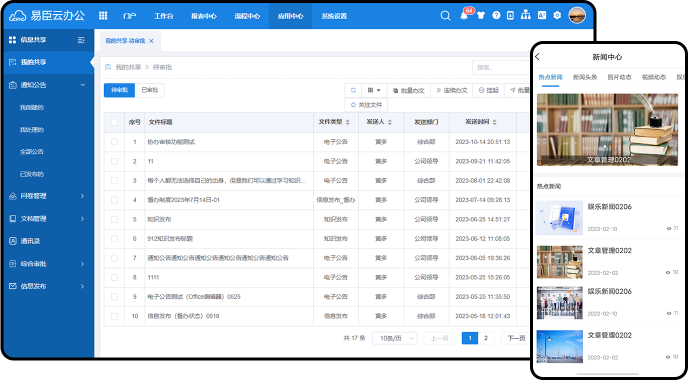Click the 通讯录 contacts sidebar icon
The width and height of the screenshot is (688, 380).
[x=12, y=241]
